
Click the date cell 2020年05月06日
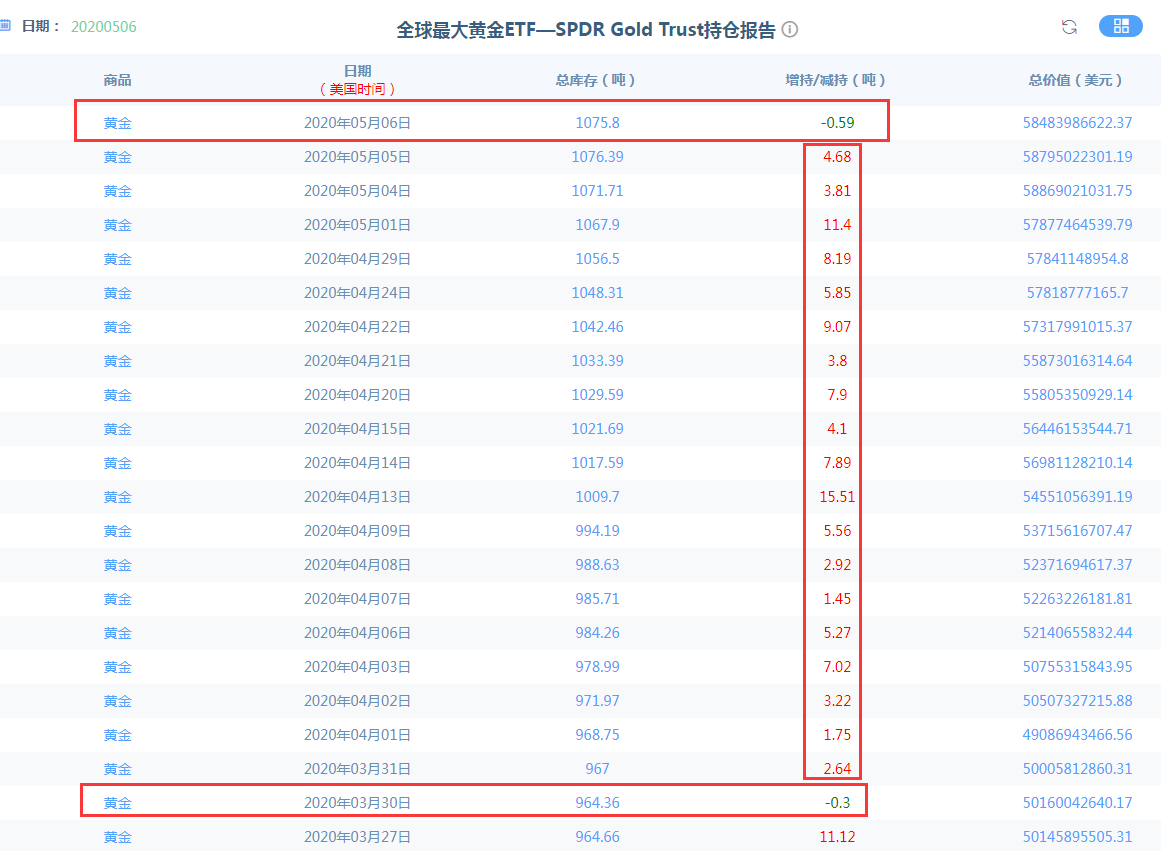[357, 123]
